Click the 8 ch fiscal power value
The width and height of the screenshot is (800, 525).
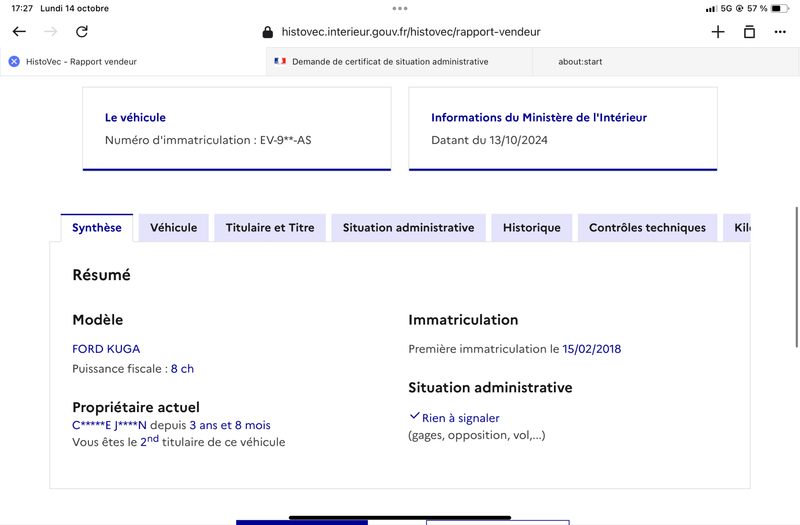pos(182,369)
